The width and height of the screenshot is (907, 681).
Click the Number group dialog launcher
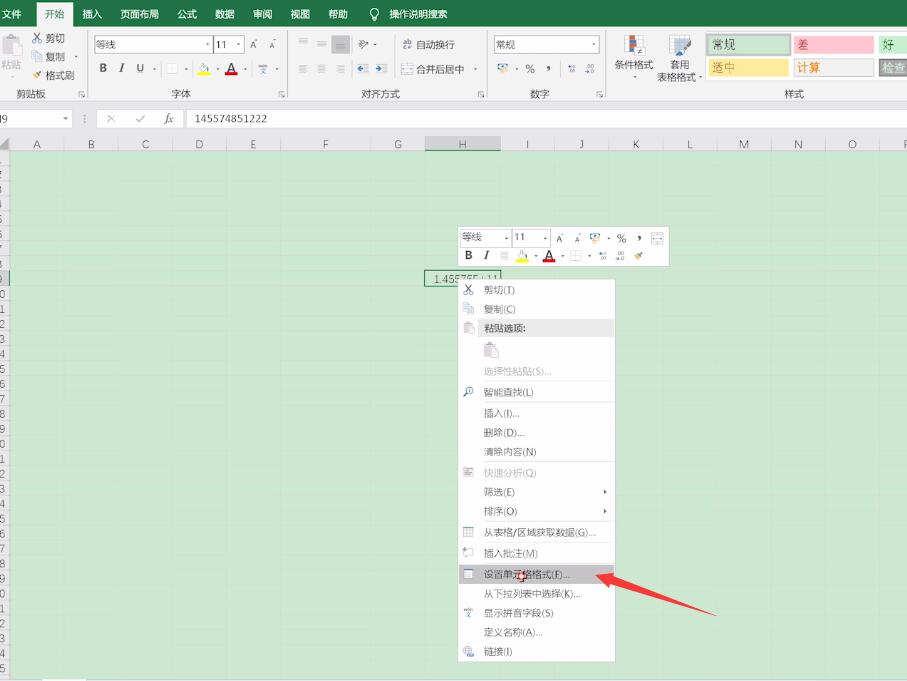click(599, 94)
